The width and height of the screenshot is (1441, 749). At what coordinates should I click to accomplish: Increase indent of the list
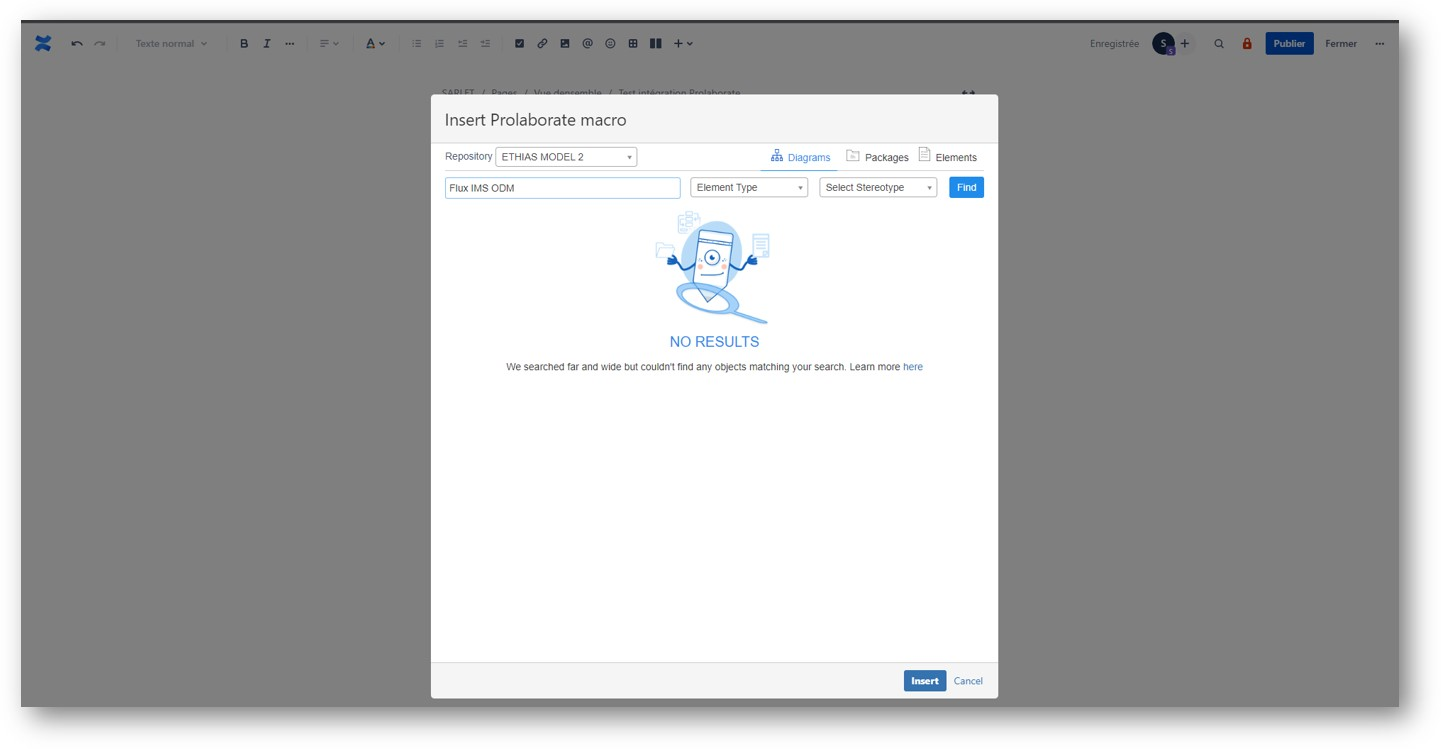[x=486, y=44]
